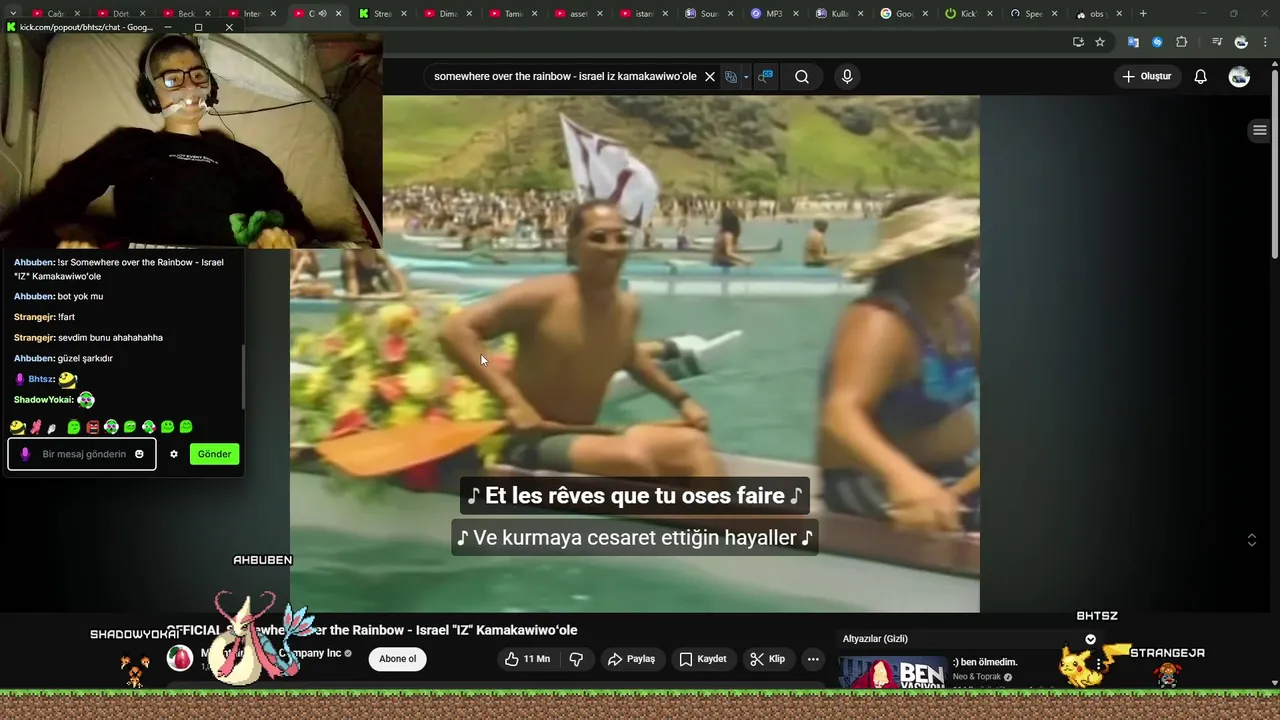The height and width of the screenshot is (720, 1280).
Task: Dislike the video
Action: point(576,659)
